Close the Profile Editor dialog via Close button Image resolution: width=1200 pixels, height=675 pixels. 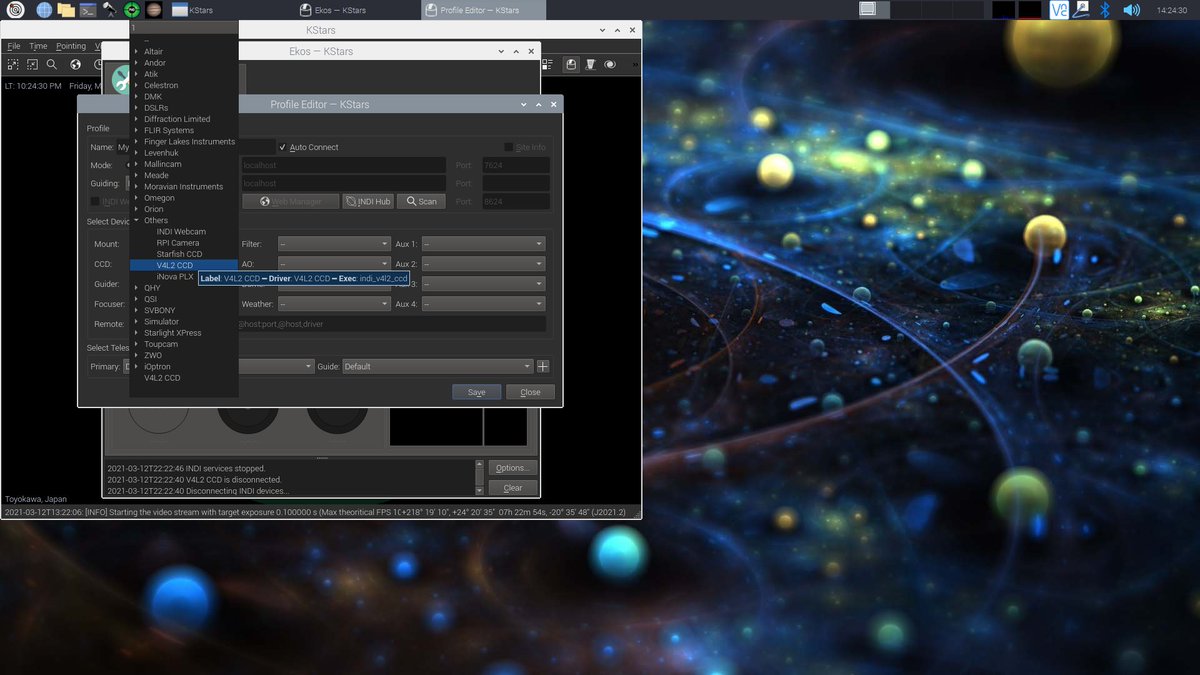coord(530,392)
